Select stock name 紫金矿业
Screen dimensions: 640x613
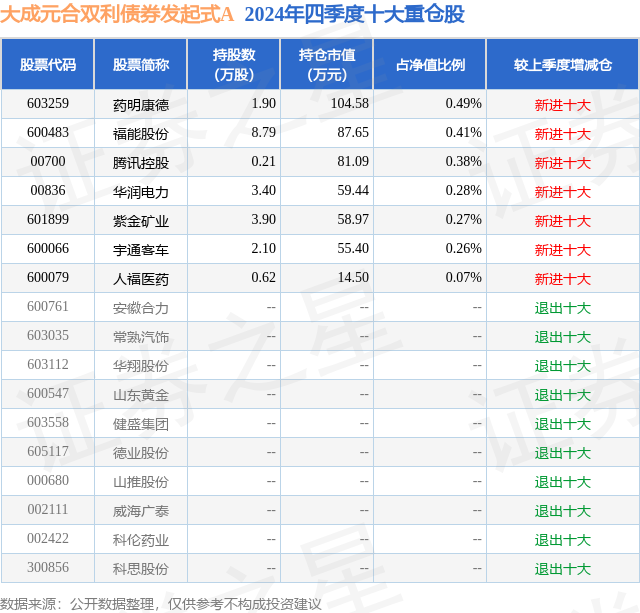click(x=141, y=221)
